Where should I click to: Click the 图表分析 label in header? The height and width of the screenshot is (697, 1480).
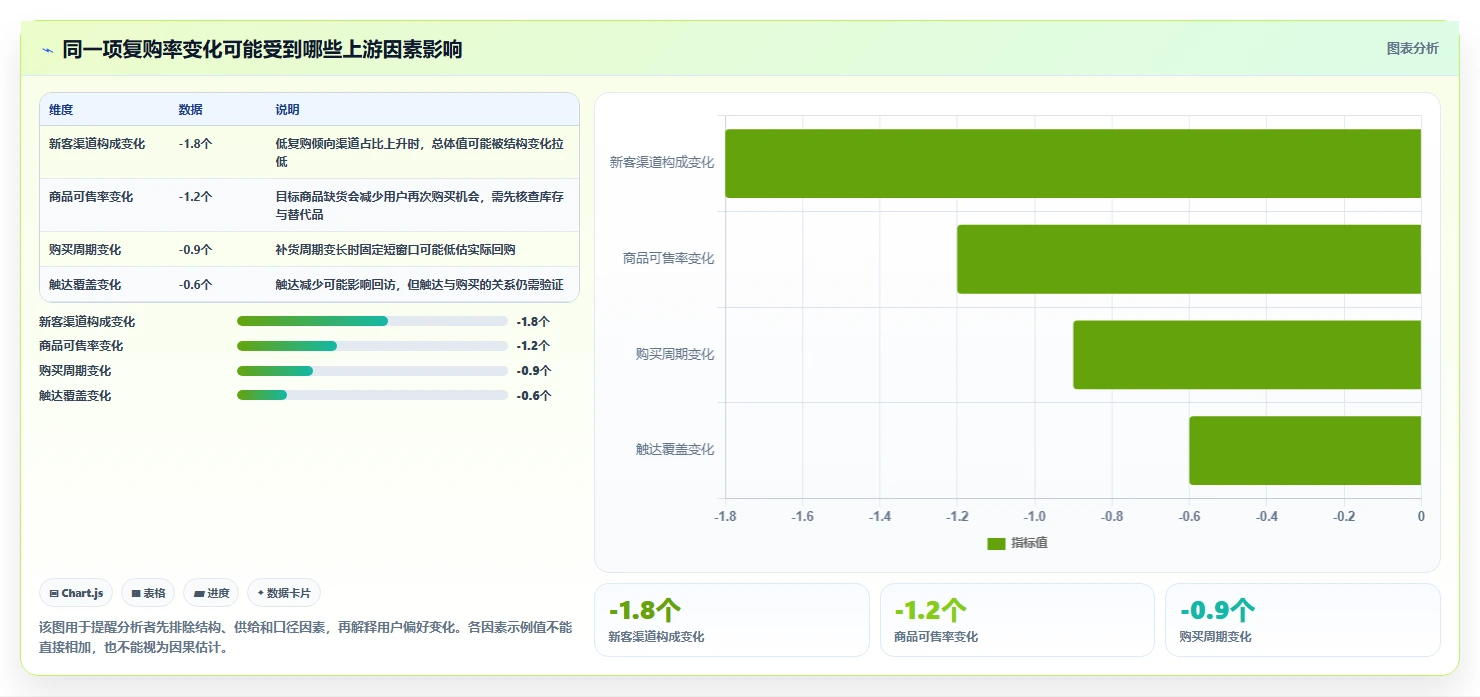click(x=1412, y=48)
